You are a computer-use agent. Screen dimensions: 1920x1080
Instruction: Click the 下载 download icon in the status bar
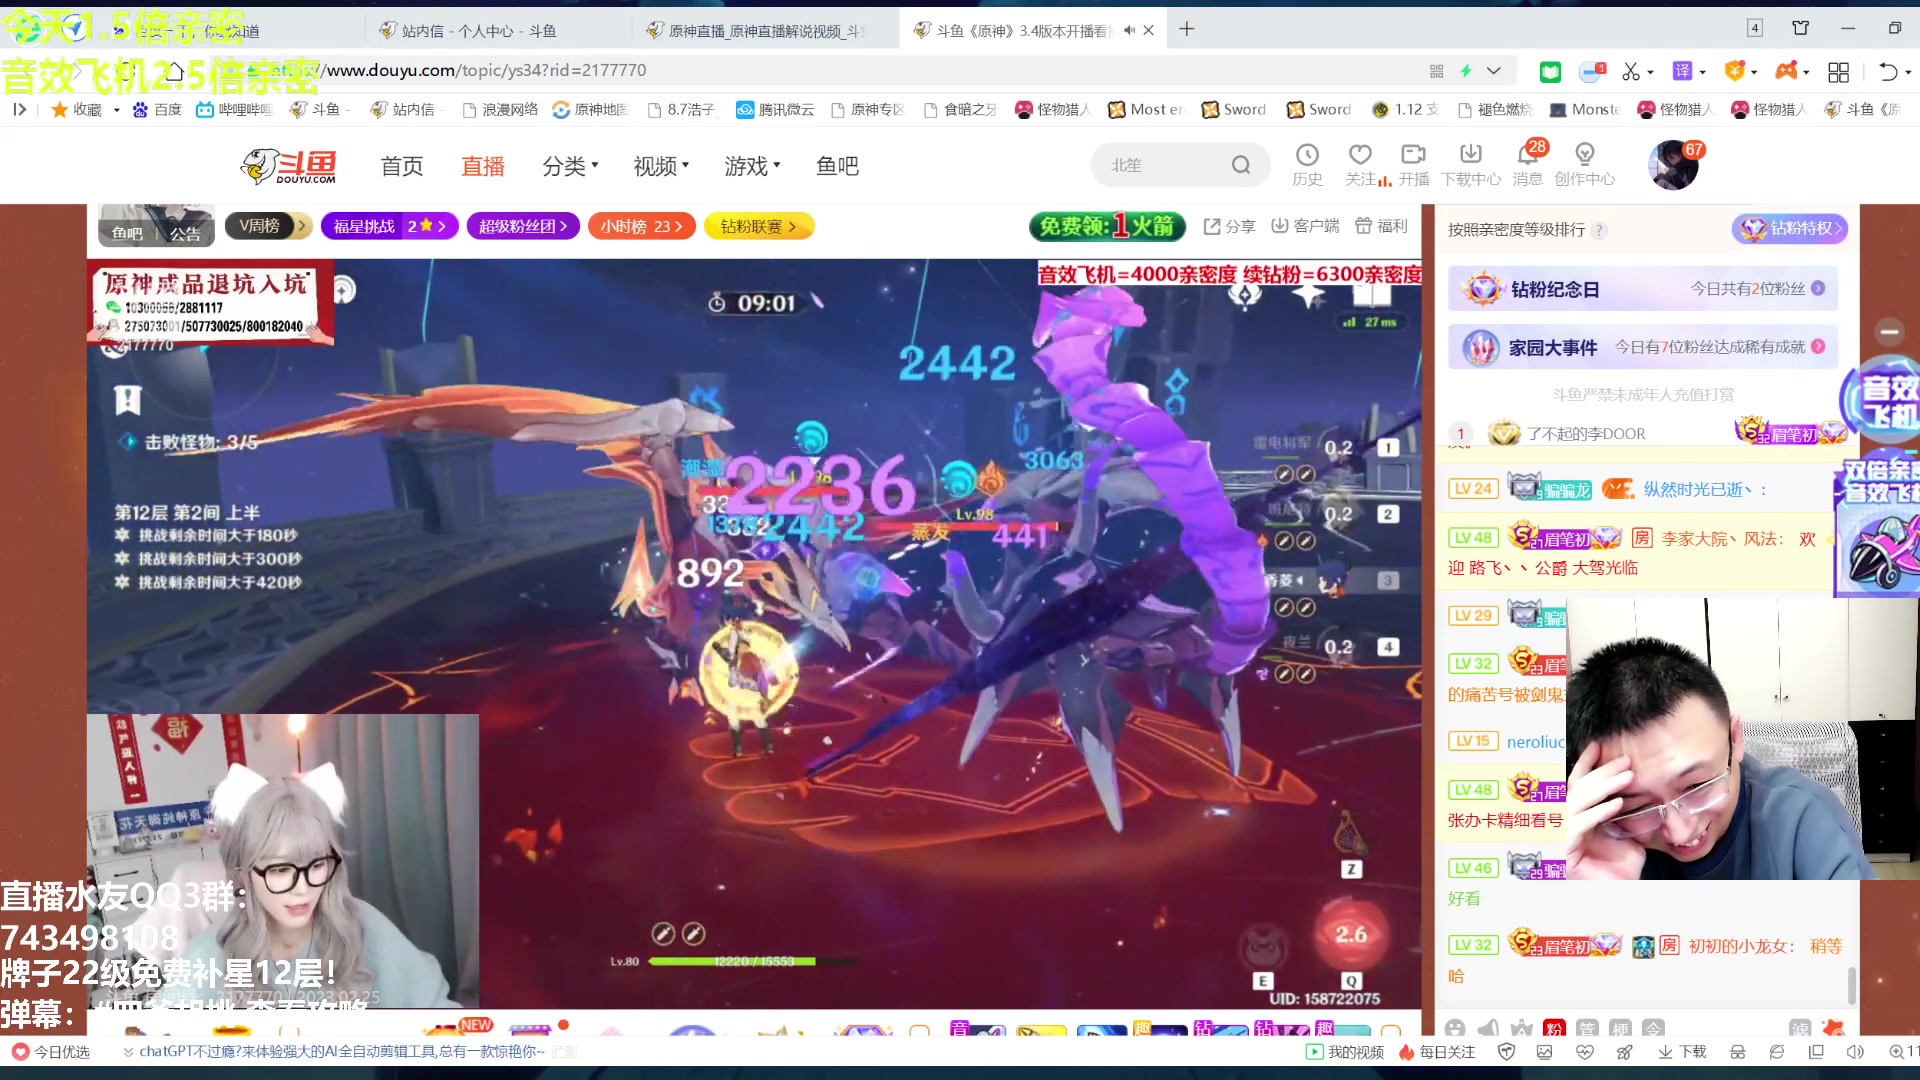[x=1682, y=1052]
